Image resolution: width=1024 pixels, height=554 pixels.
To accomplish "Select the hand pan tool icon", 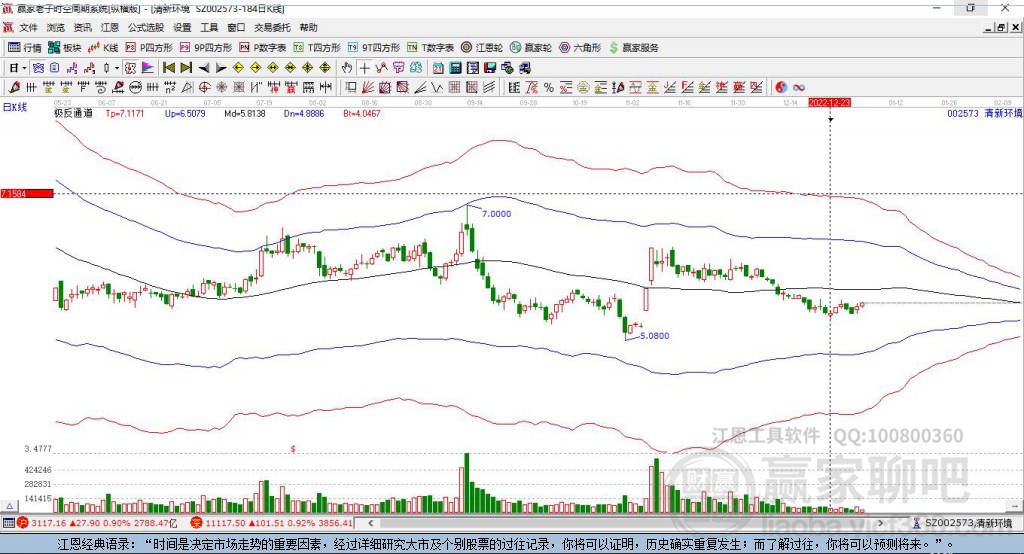I will tap(347, 68).
